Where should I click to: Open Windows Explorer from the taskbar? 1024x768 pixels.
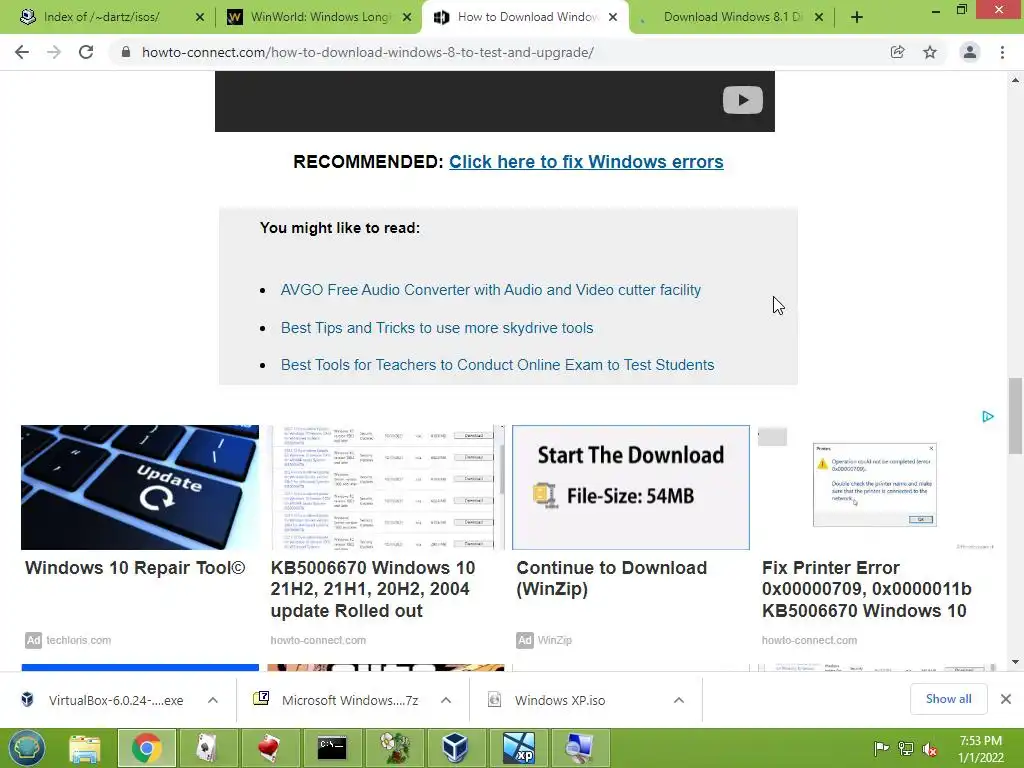pos(85,748)
